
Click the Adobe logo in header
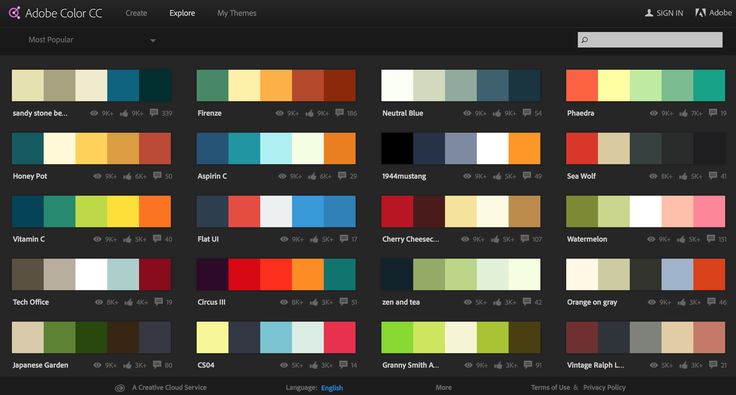tap(700, 13)
